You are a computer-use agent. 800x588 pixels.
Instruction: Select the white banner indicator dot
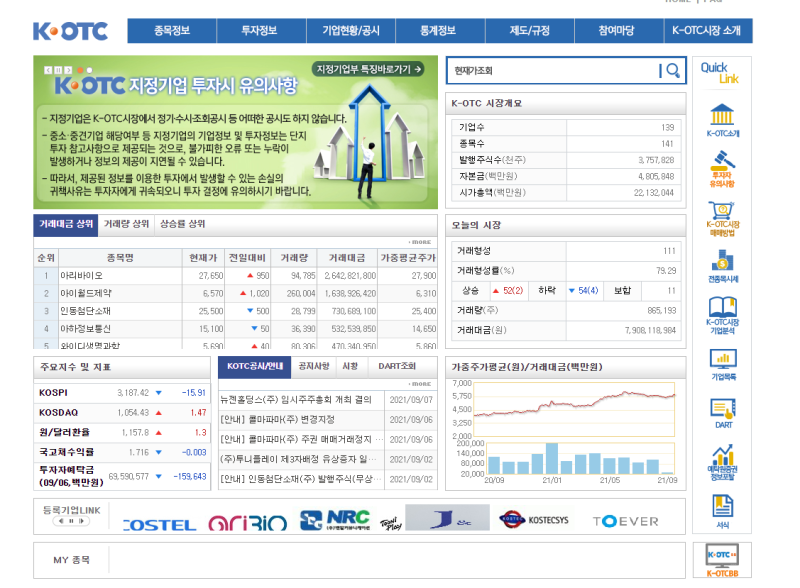89,70
